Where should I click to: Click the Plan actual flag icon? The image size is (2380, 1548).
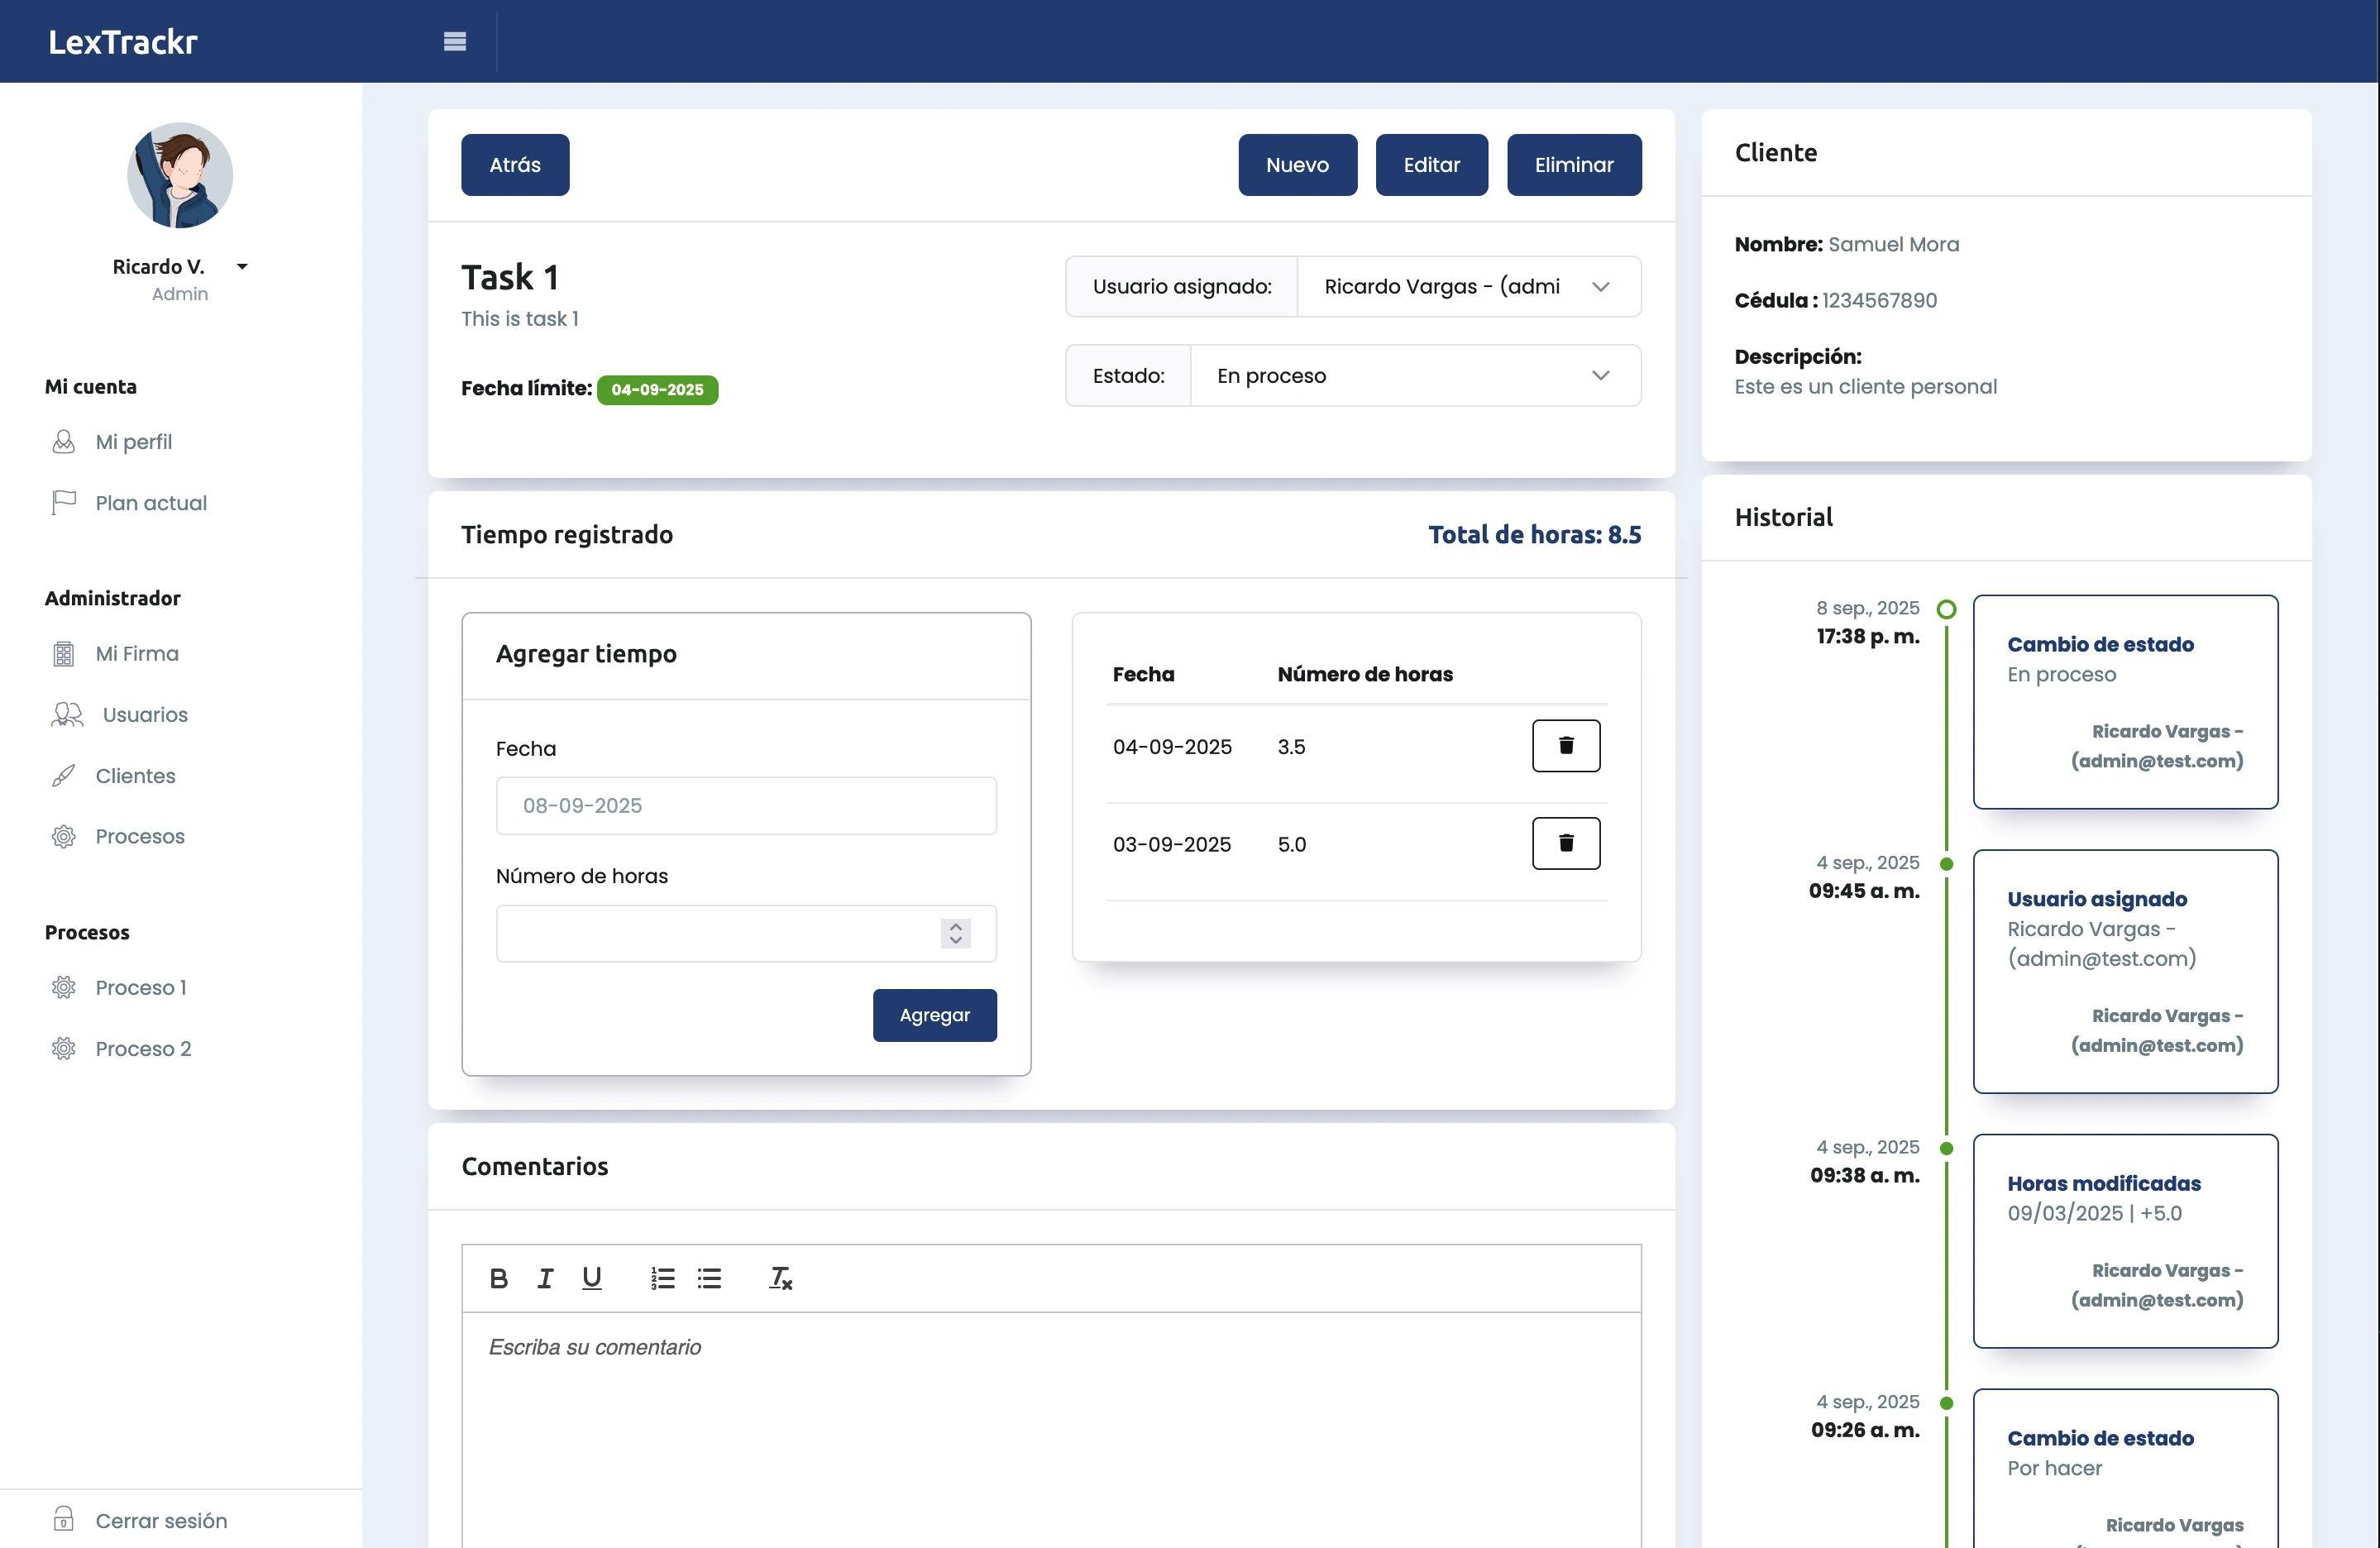(63, 503)
